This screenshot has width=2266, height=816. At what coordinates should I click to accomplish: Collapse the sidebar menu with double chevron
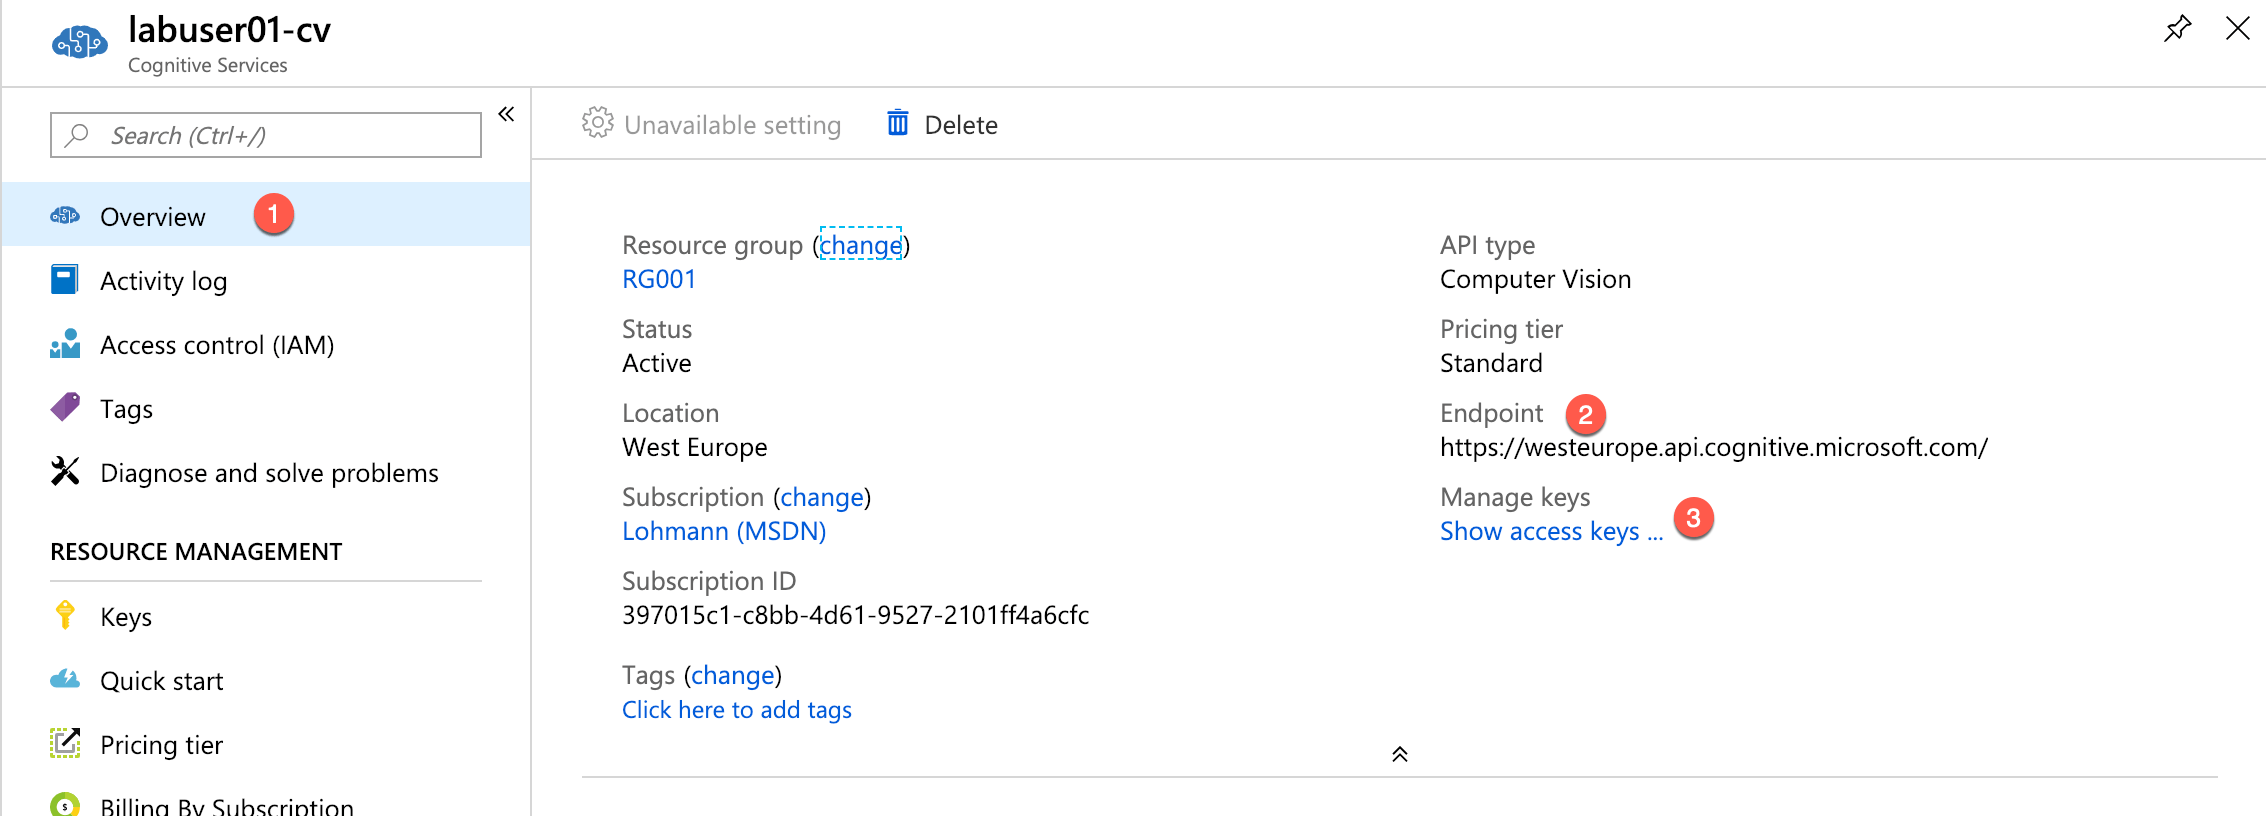[x=506, y=114]
